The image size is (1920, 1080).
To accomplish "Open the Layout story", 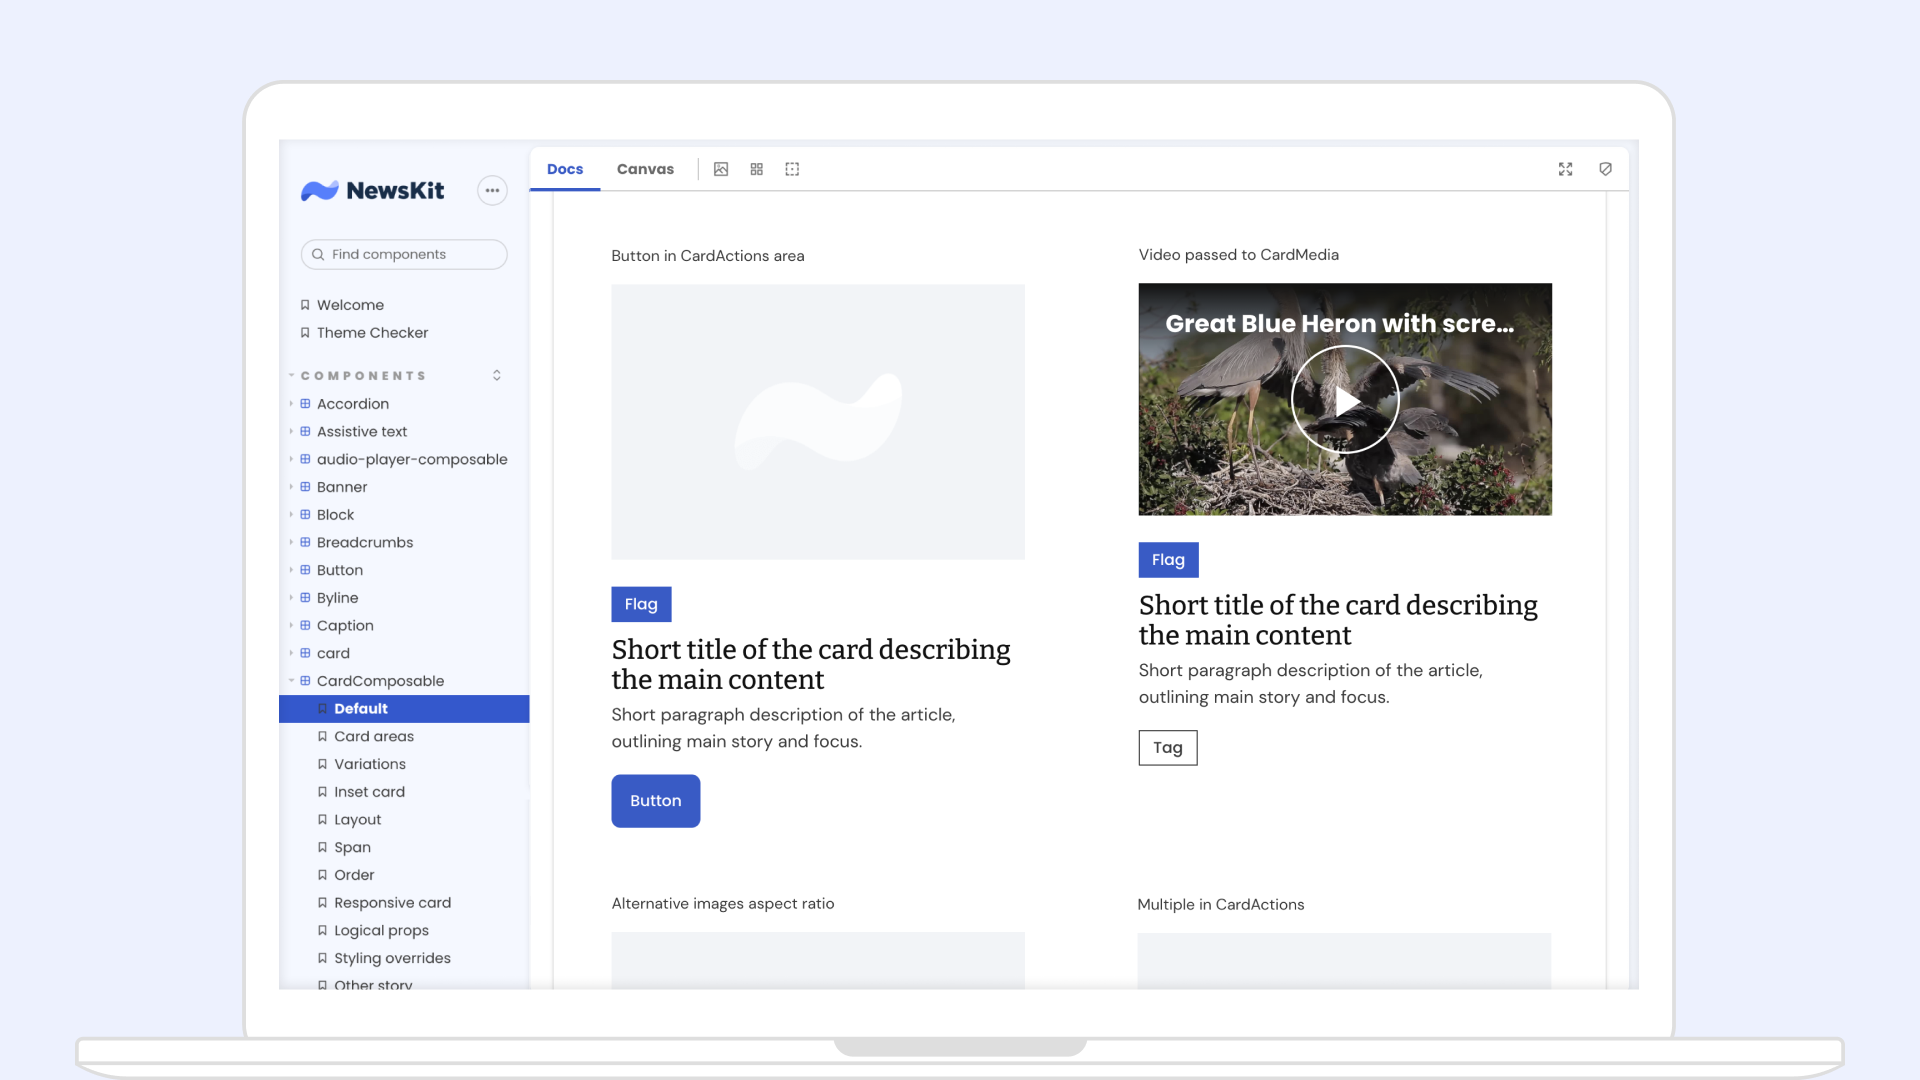I will pos(357,819).
